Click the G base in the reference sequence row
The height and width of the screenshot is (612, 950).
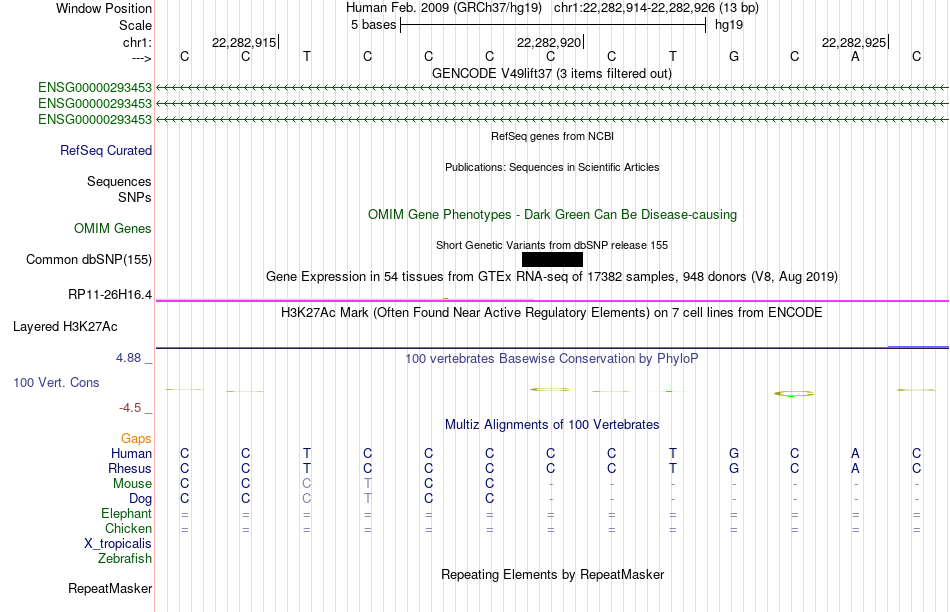click(x=734, y=56)
